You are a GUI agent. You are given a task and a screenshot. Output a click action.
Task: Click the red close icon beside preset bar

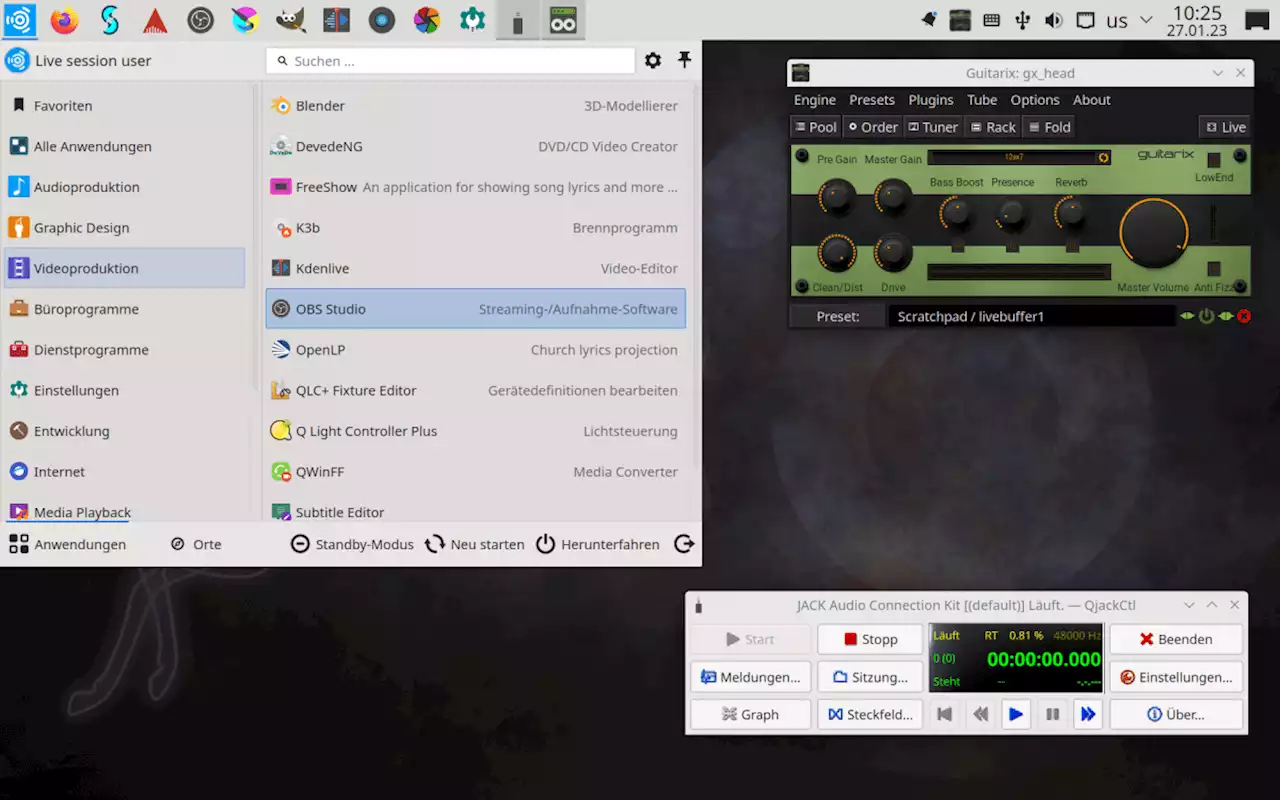point(1244,317)
